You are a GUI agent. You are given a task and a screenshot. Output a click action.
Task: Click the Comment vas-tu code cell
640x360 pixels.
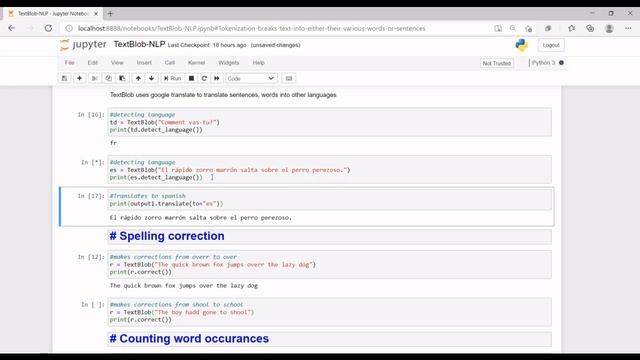coord(329,122)
